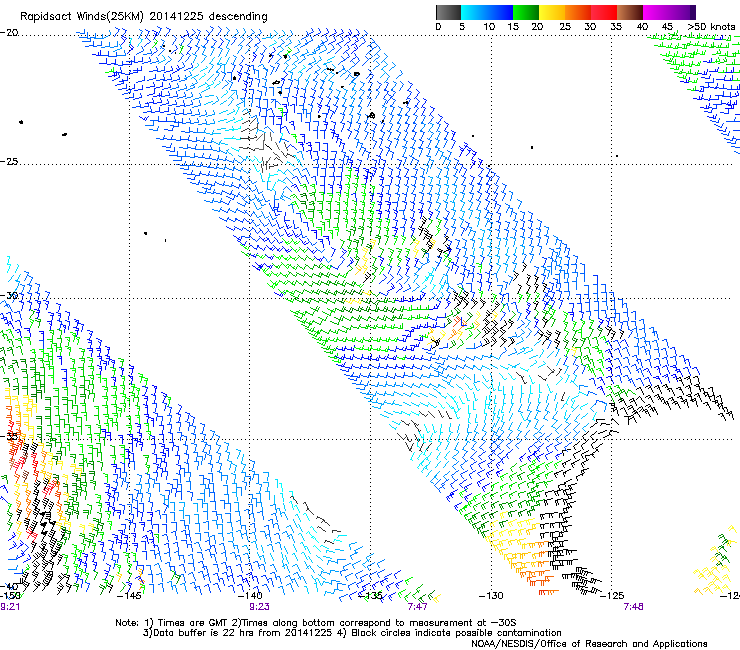Image resolution: width=740 pixels, height=650 pixels.
Task: Click the ">50 knots" legend label
Action: 711,26
